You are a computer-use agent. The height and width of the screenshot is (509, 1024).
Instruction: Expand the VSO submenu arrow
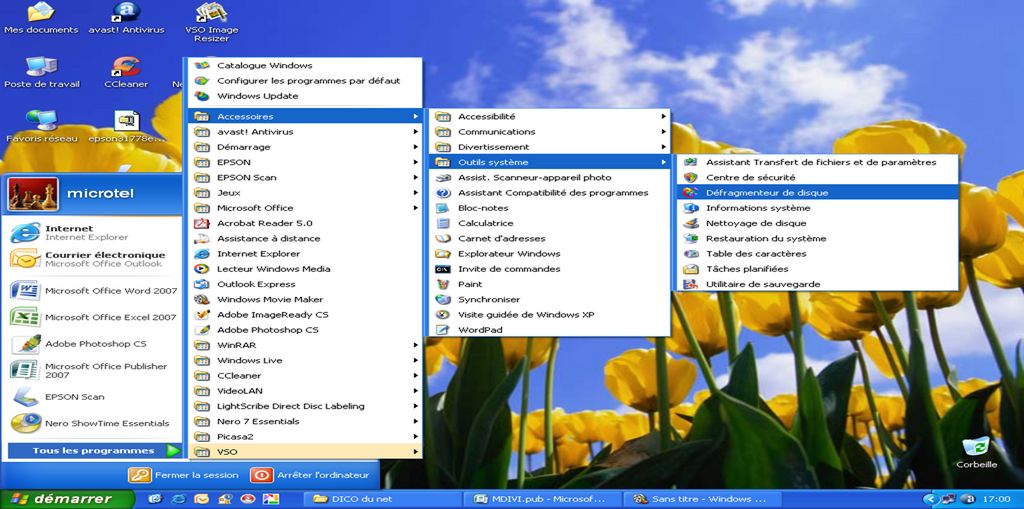tap(415, 452)
